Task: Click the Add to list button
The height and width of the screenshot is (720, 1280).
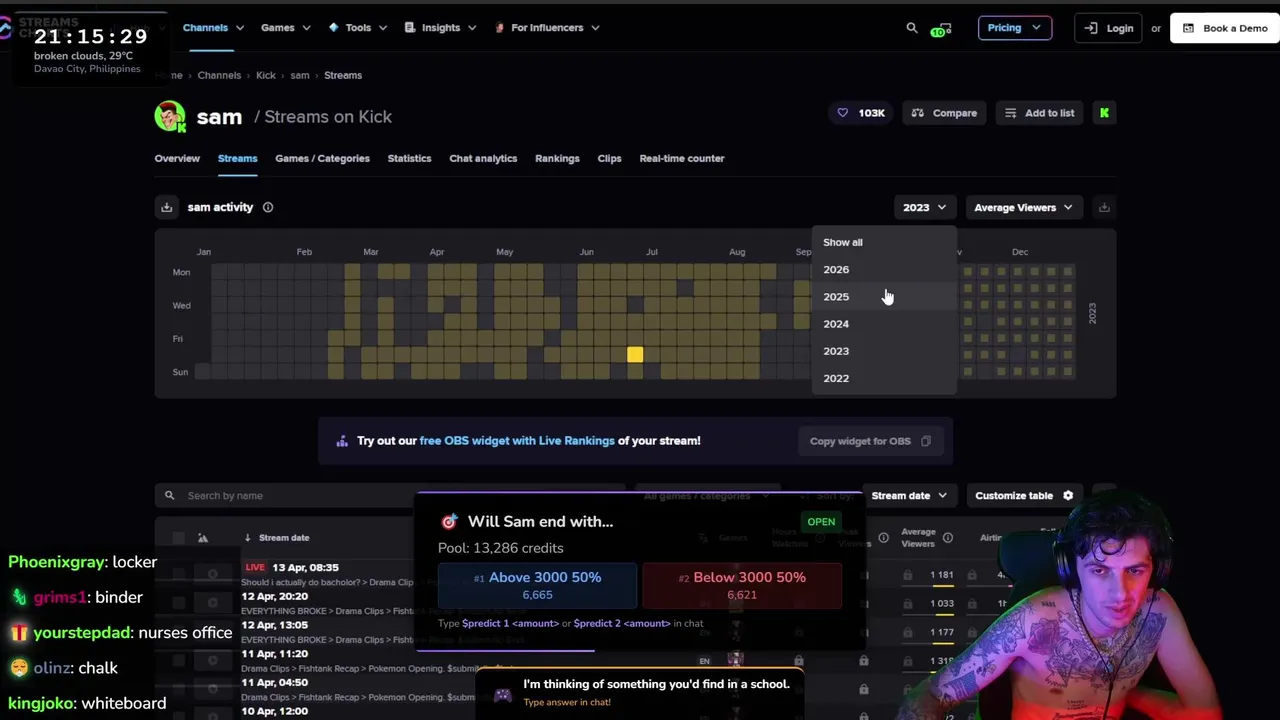Action: [x=1039, y=113]
